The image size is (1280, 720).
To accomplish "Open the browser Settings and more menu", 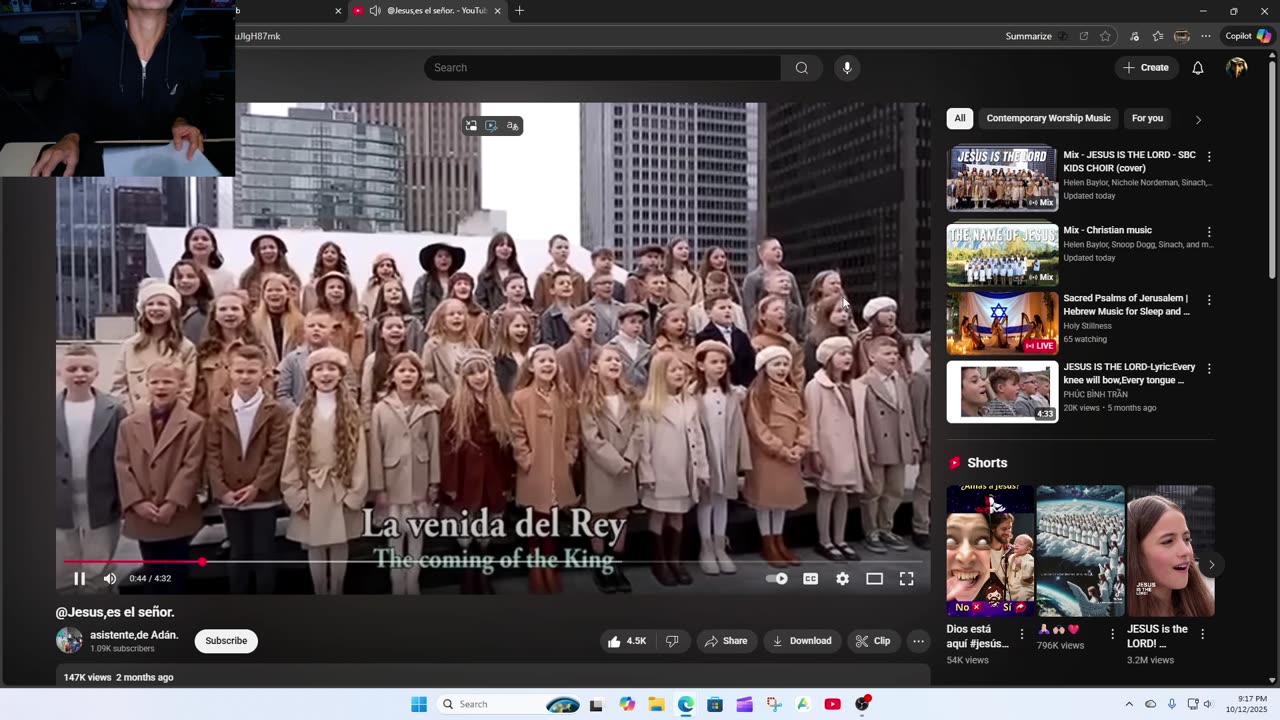I will pyautogui.click(x=1206, y=36).
